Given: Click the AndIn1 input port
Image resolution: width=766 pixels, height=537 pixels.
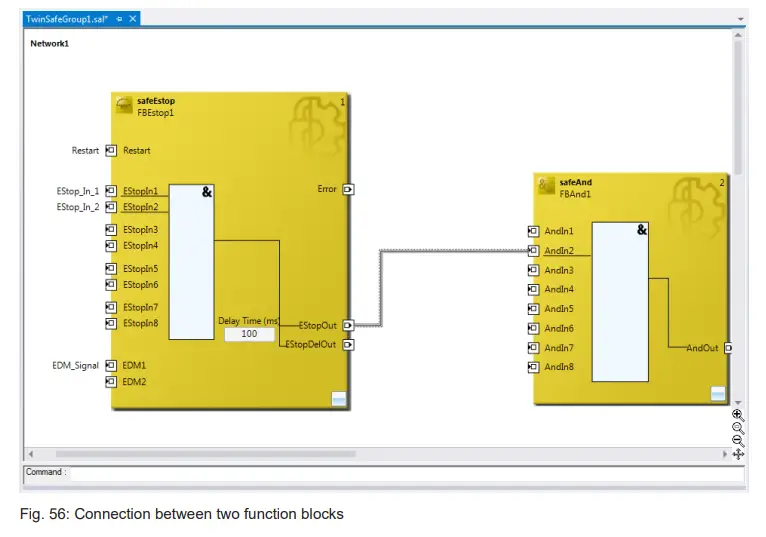Looking at the screenshot, I should click(533, 231).
